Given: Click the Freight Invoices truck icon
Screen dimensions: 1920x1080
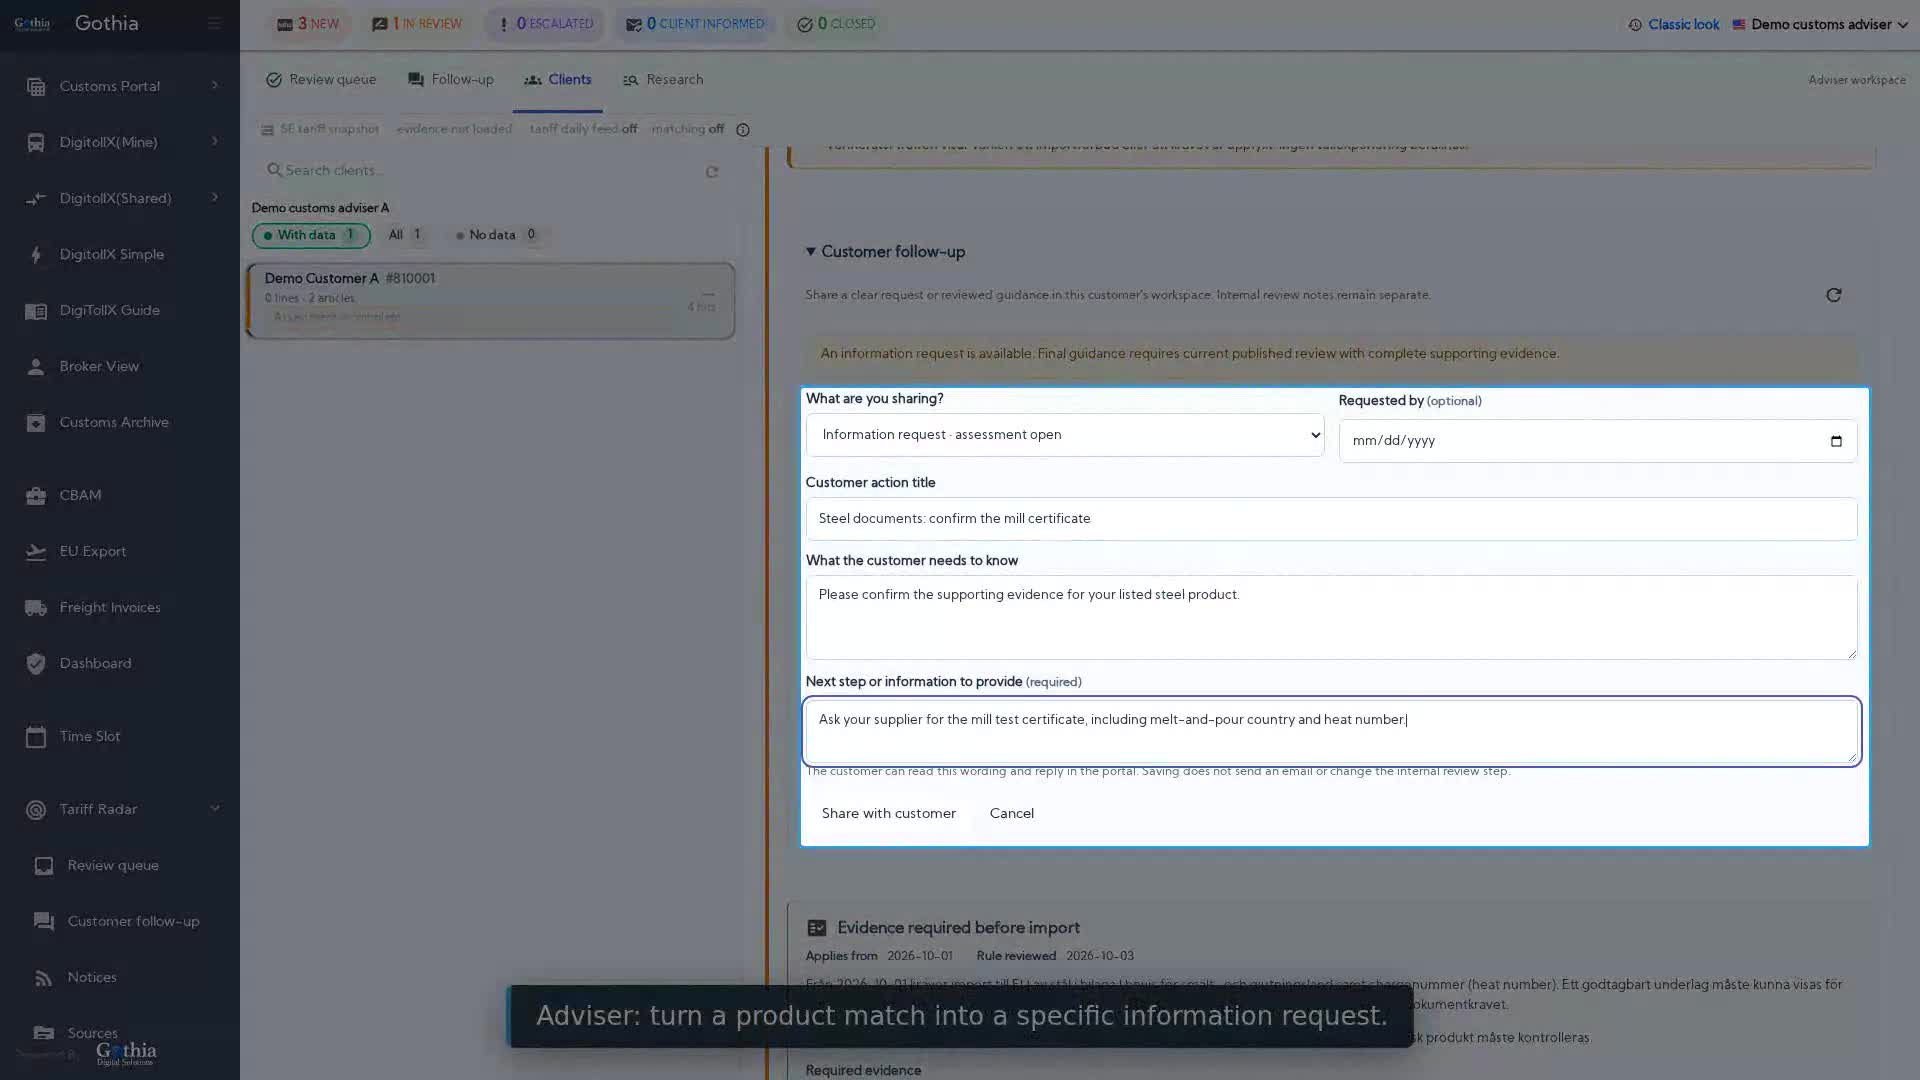Looking at the screenshot, I should pos(36,608).
